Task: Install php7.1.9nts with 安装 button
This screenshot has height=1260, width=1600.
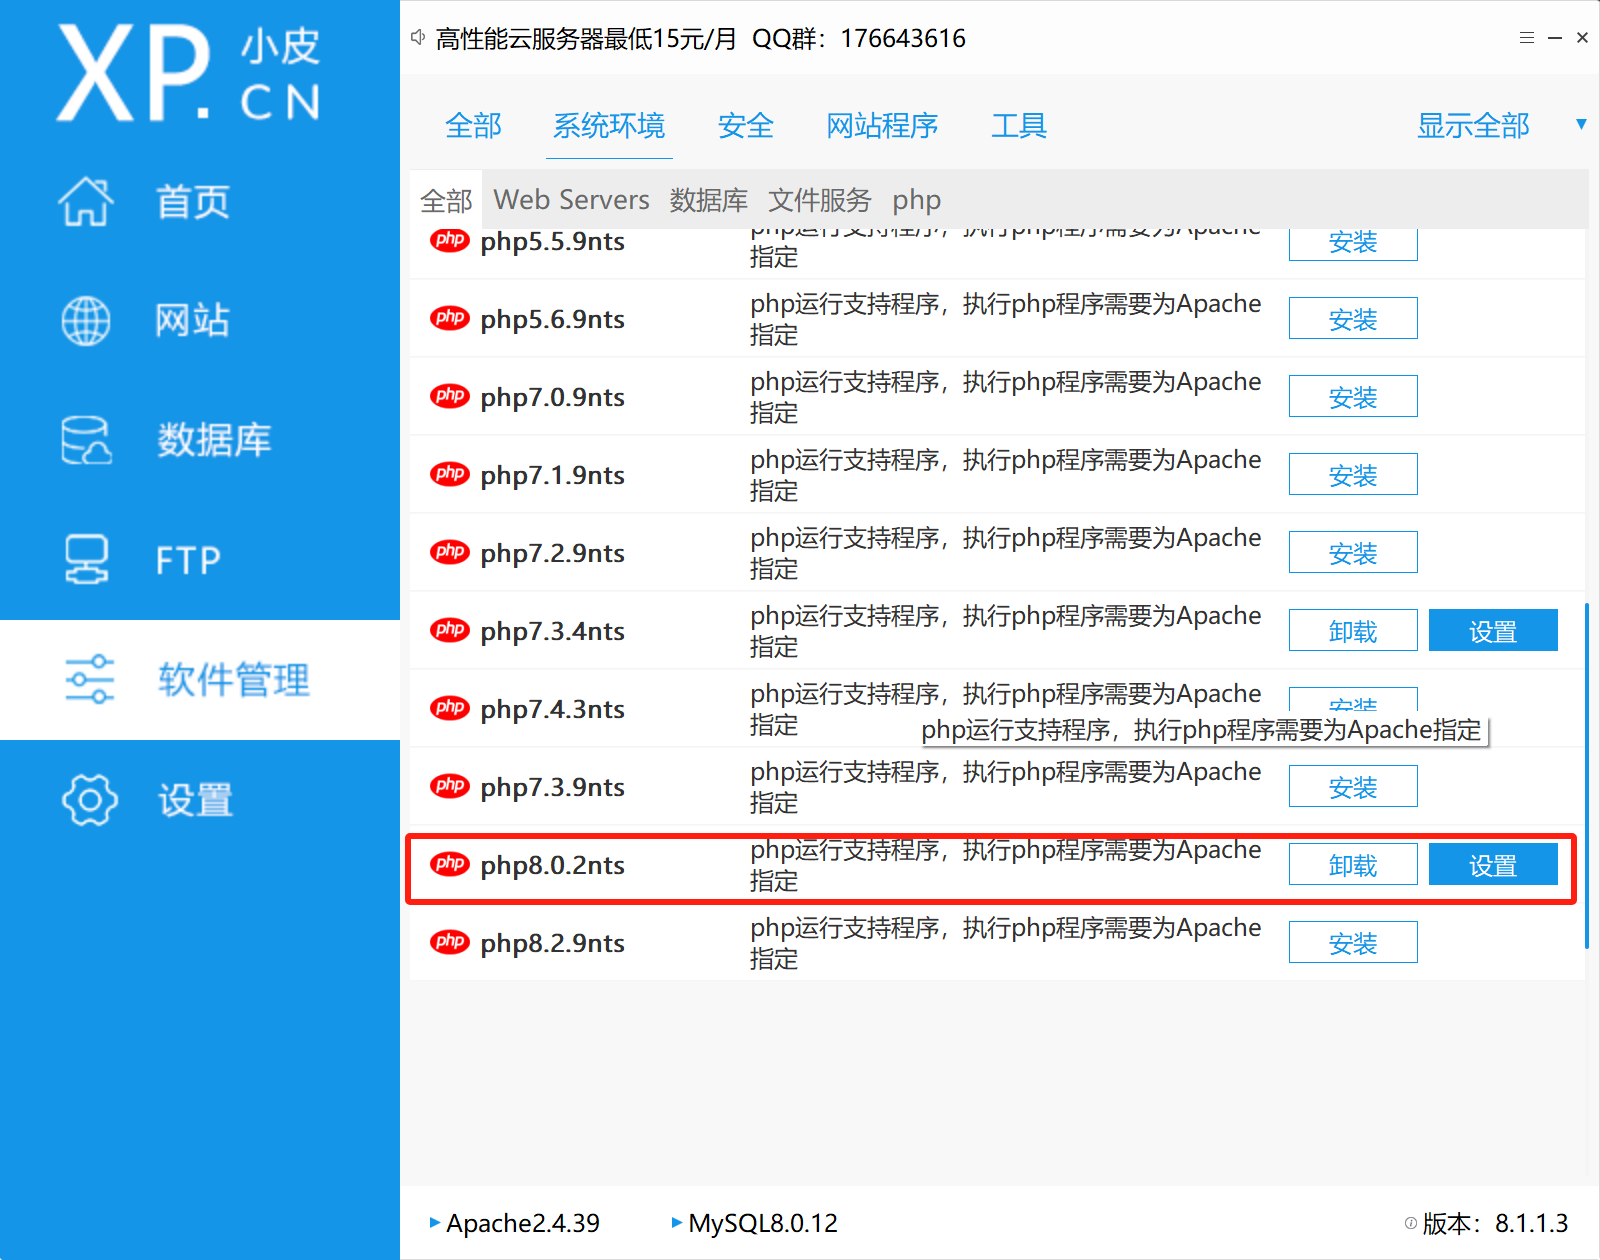Action: tap(1353, 474)
